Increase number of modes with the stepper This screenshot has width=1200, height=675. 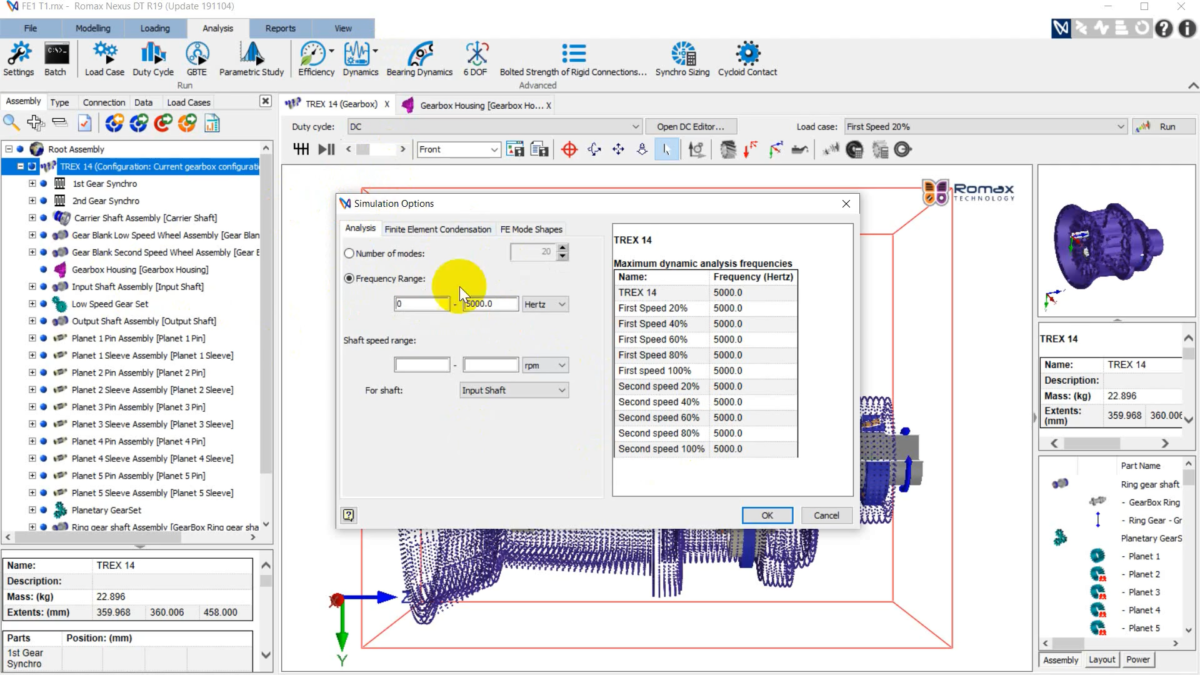(x=562, y=249)
